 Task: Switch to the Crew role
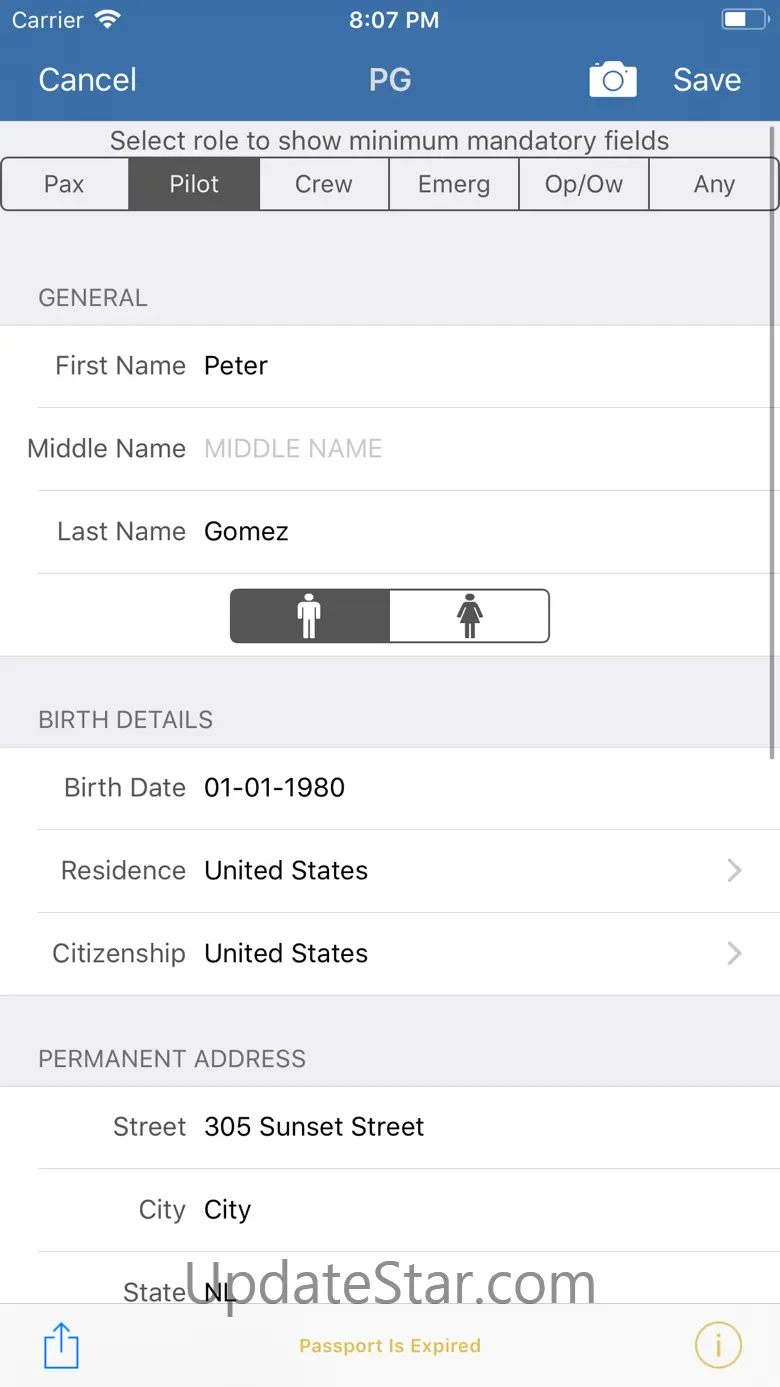pyautogui.click(x=324, y=184)
